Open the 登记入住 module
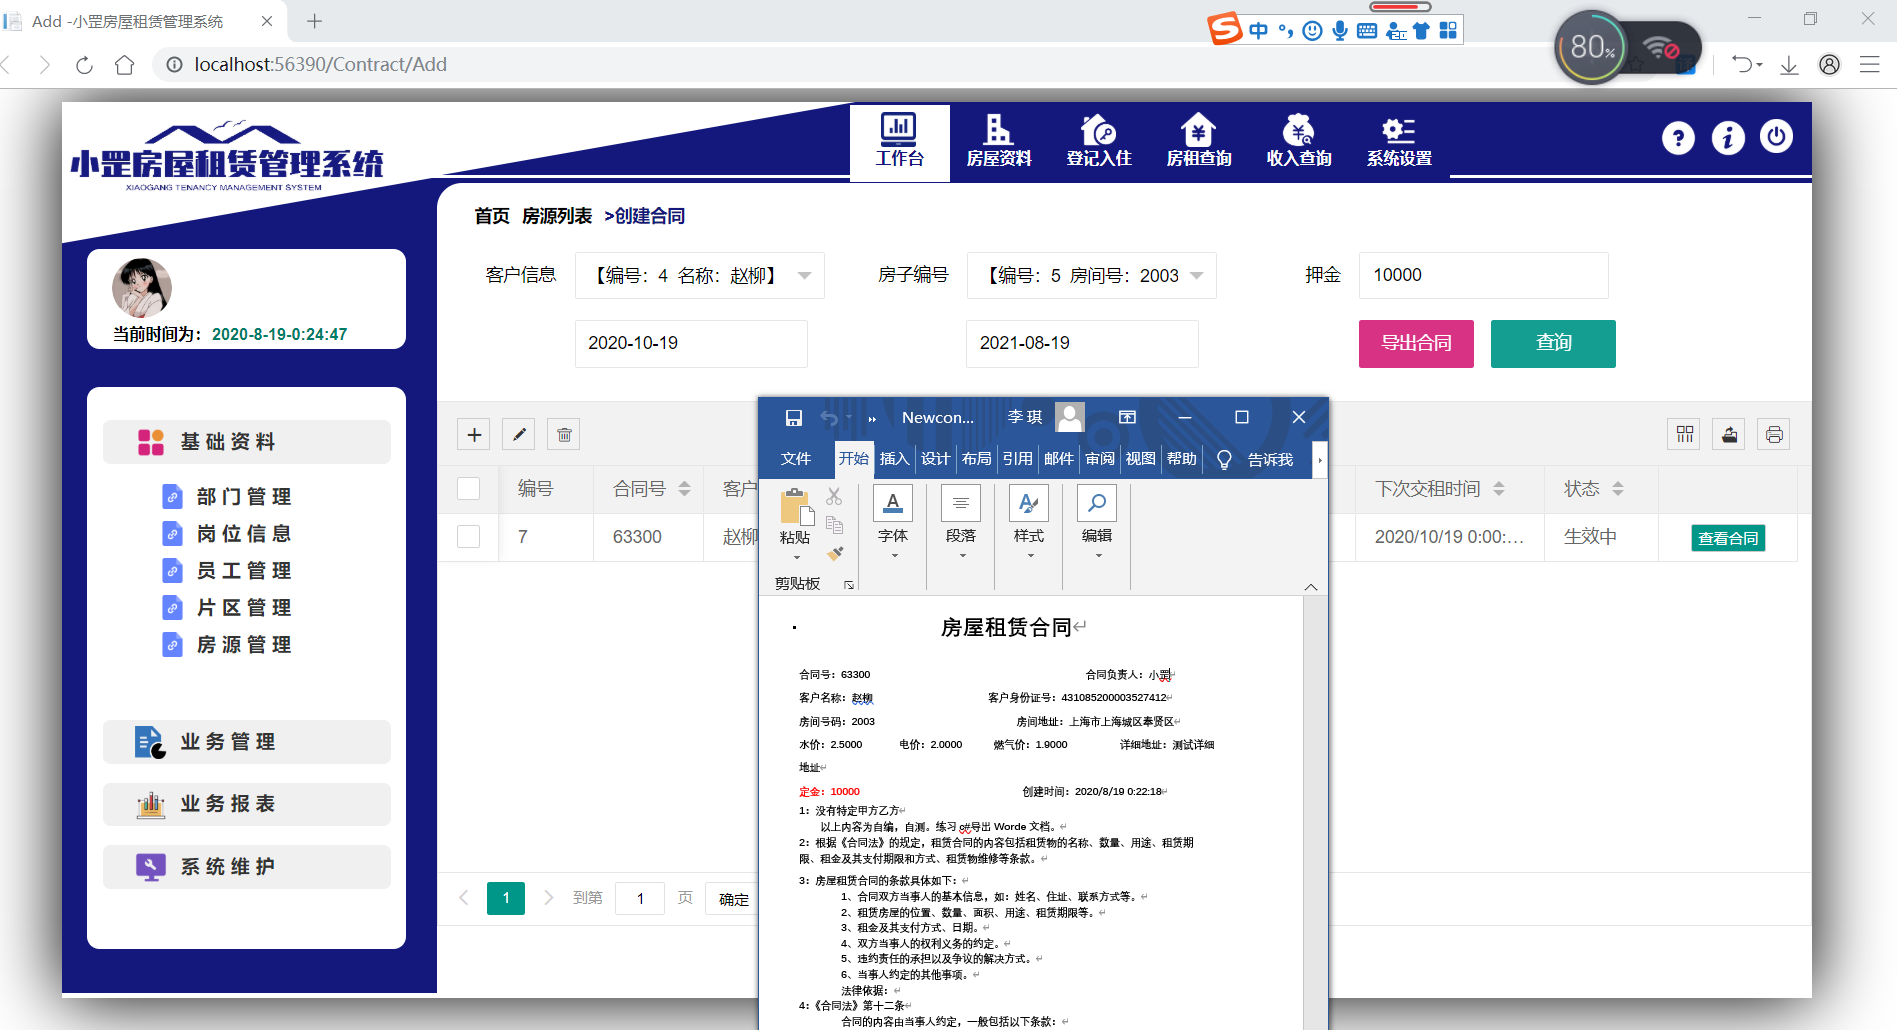 (x=1098, y=140)
